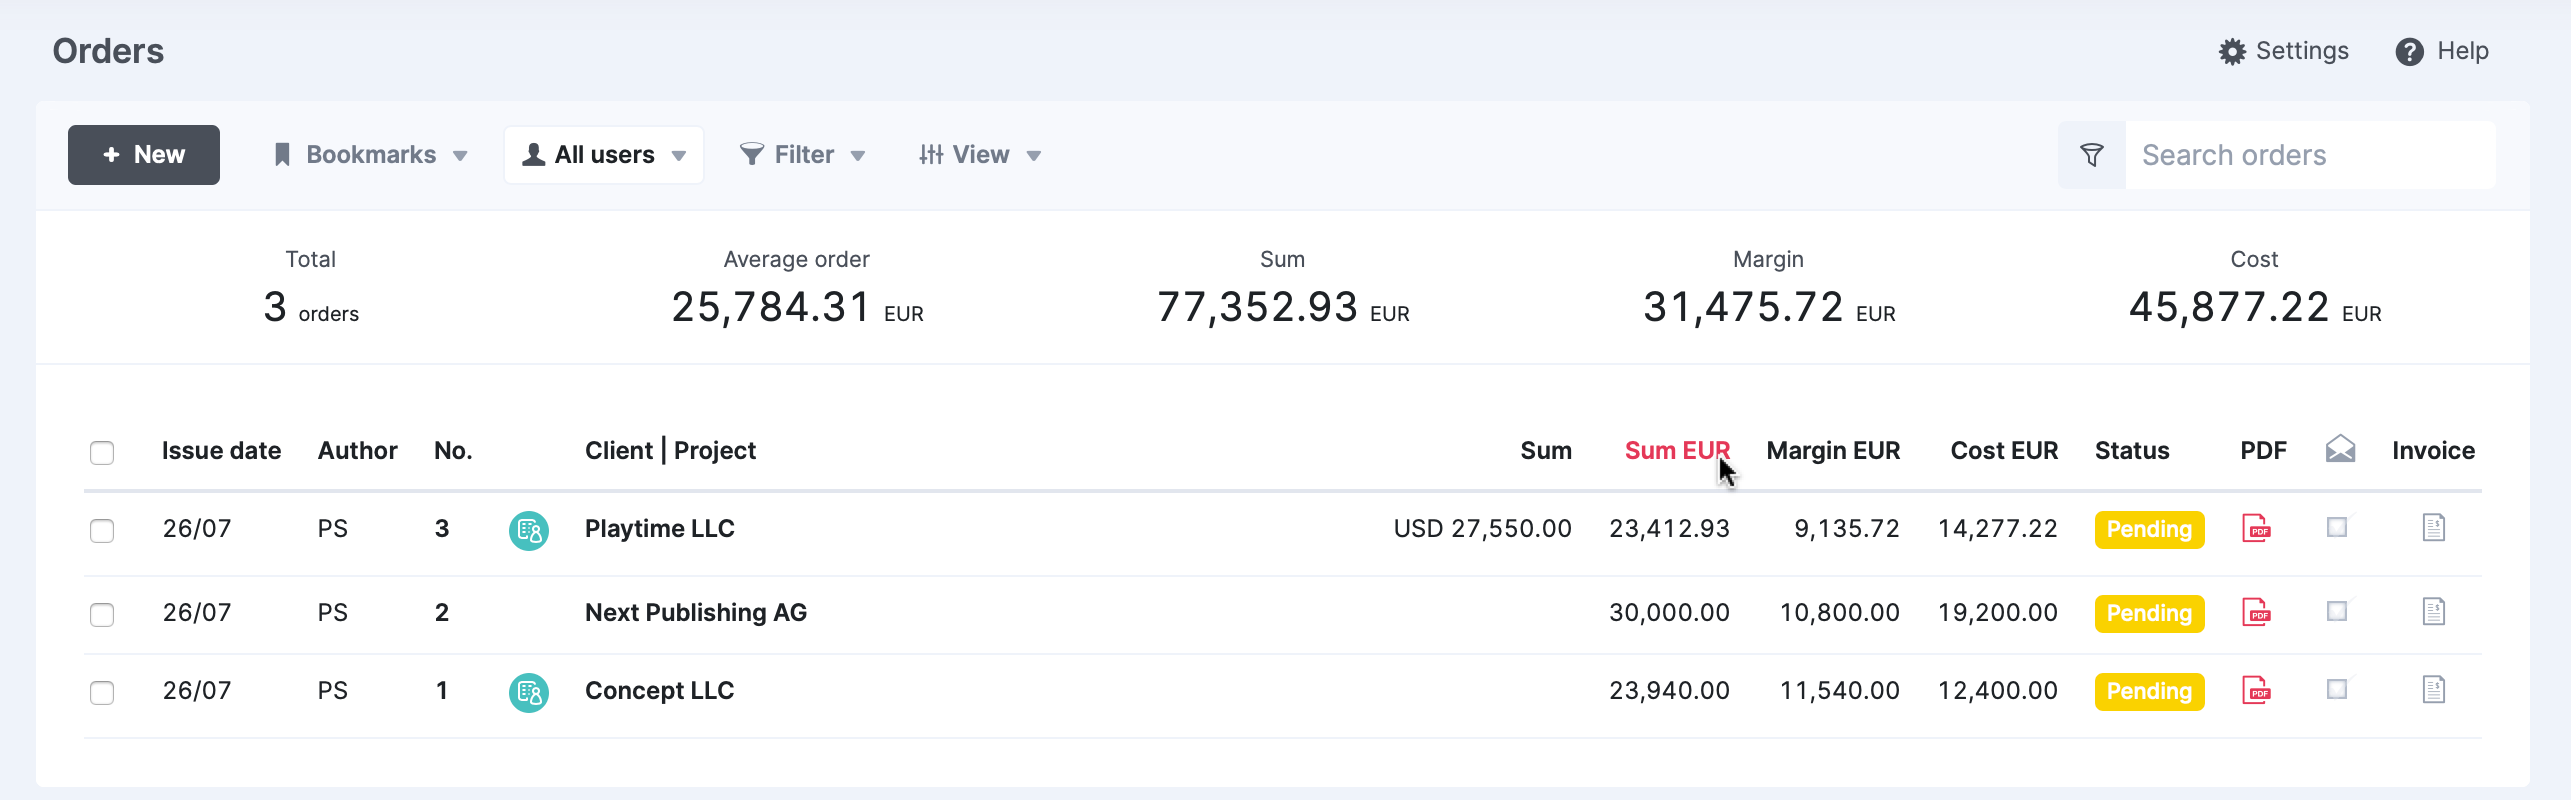Click the New order button
Screen dimensions: 2571x800
pyautogui.click(x=144, y=155)
